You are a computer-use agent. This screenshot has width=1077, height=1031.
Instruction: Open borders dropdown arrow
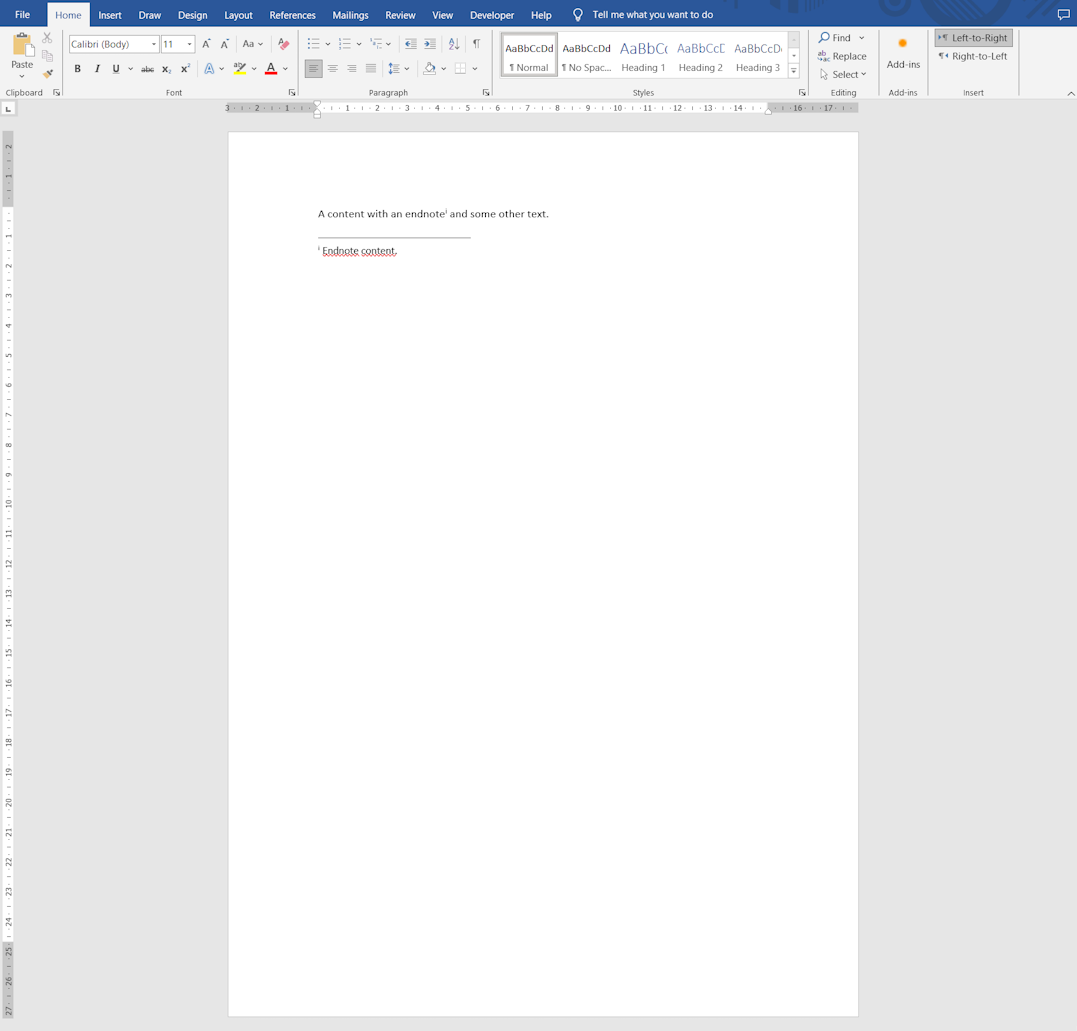pyautogui.click(x=475, y=69)
